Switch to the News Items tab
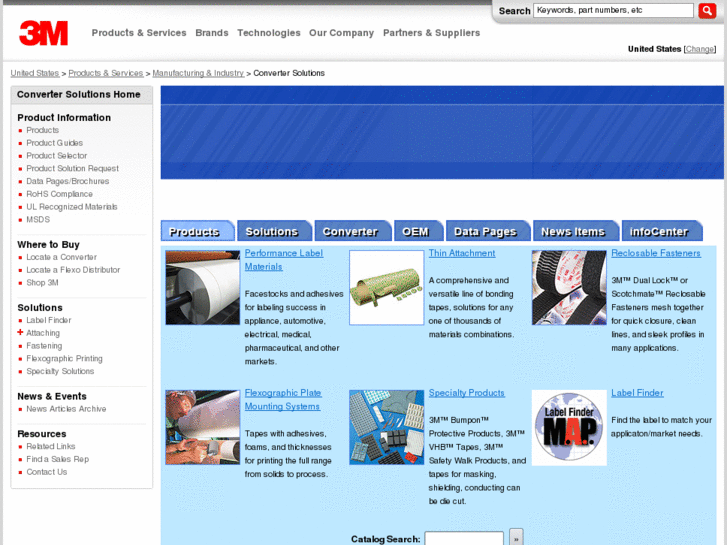The height and width of the screenshot is (545, 727). click(576, 231)
